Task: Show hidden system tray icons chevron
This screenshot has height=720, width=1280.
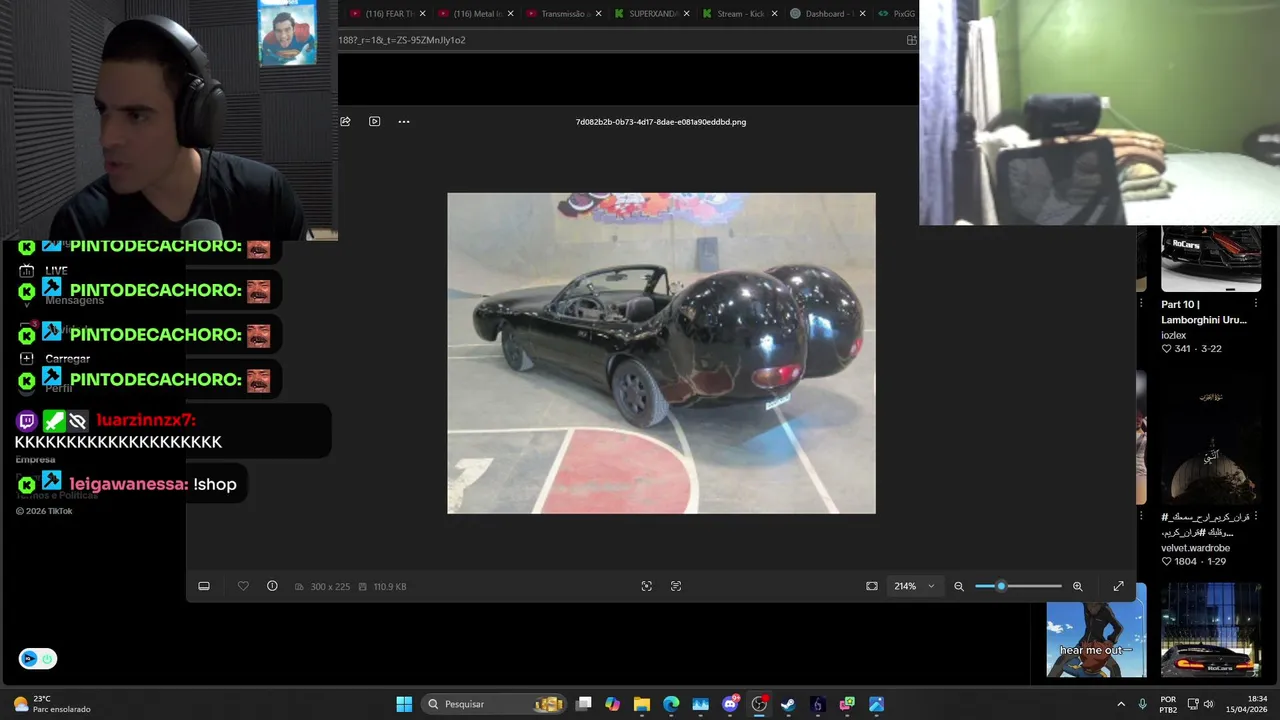Action: [1120, 704]
